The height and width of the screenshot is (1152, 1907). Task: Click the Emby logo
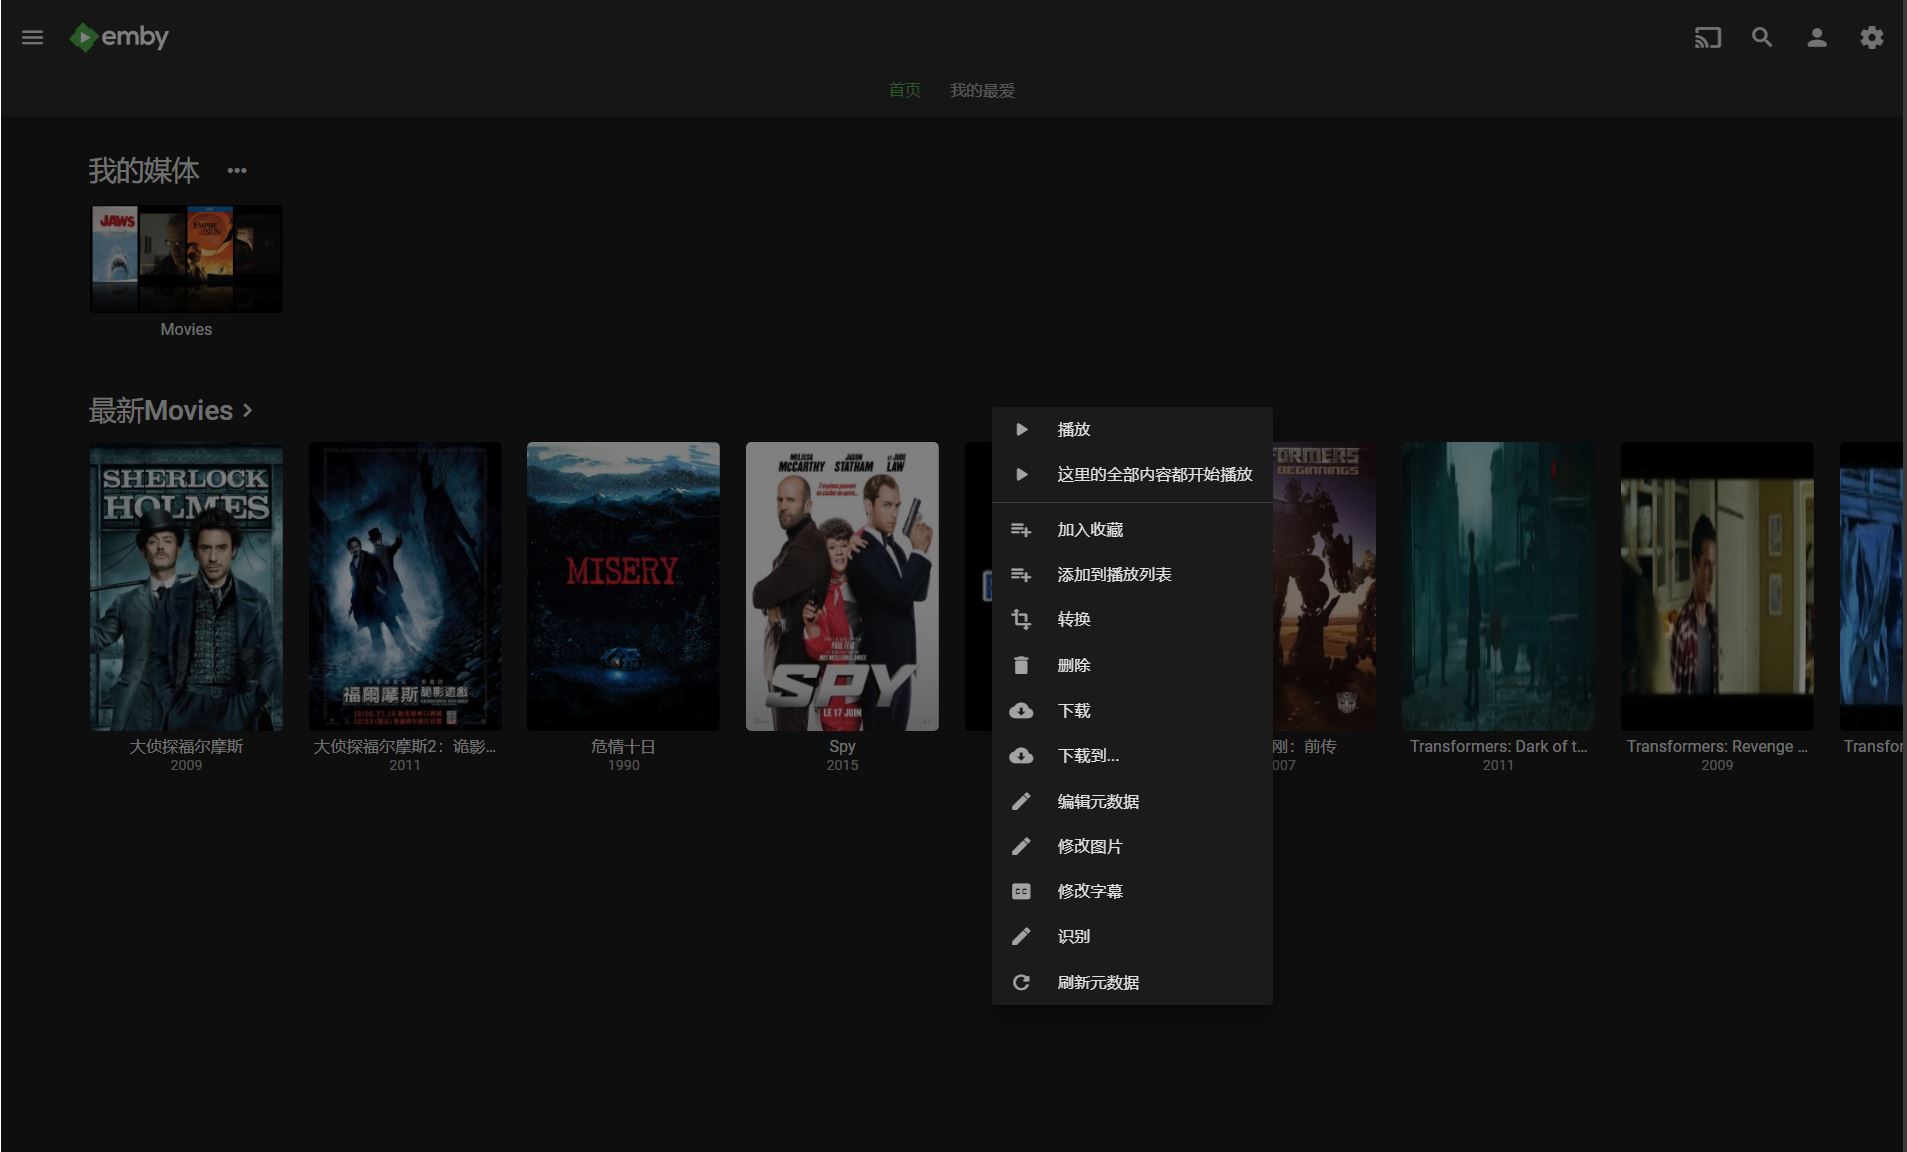[119, 37]
